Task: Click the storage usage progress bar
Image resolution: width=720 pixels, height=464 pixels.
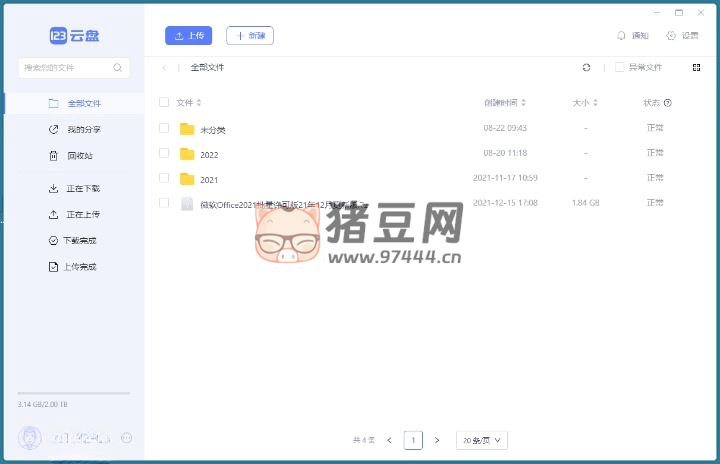Action: (x=73, y=393)
